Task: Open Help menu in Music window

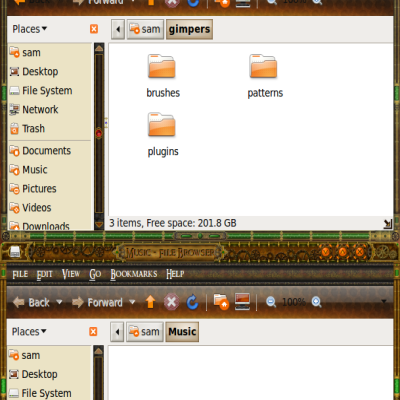Action: pyautogui.click(x=175, y=274)
